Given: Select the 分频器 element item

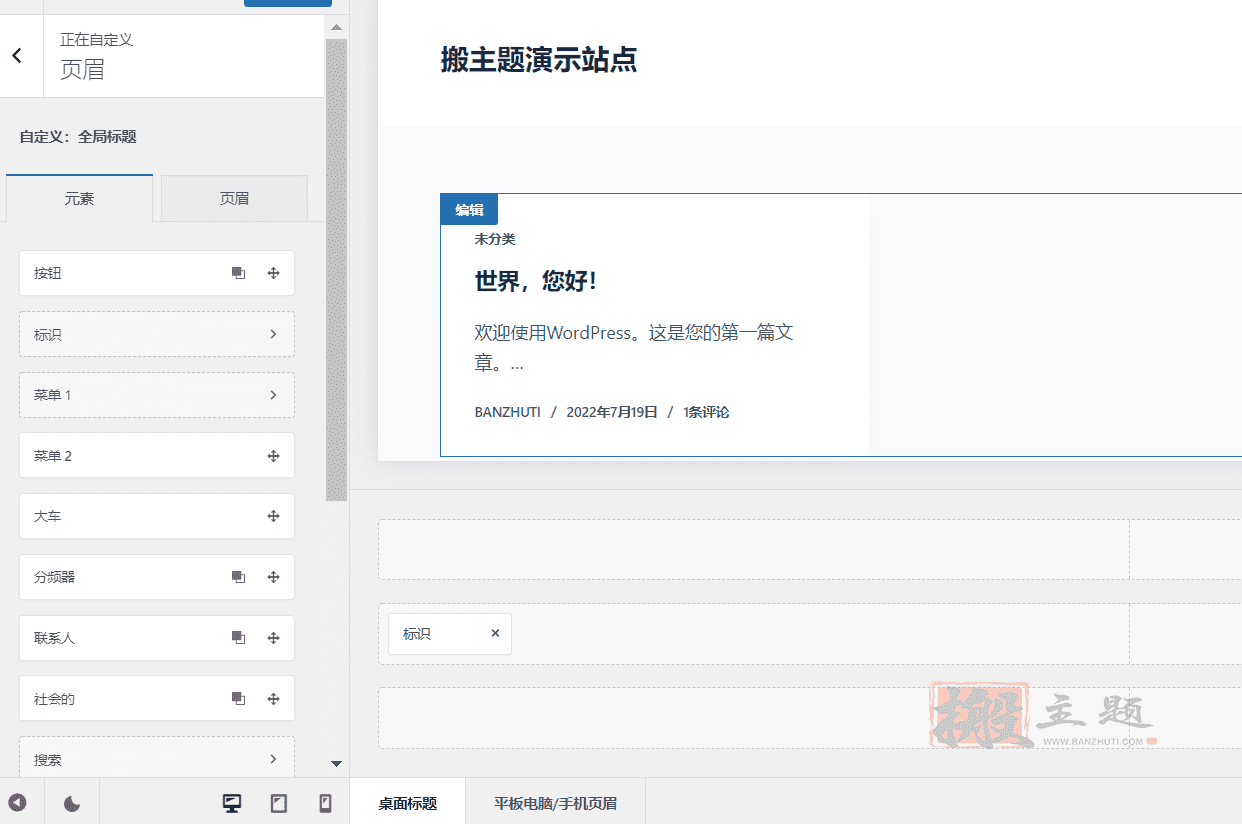Looking at the screenshot, I should tap(157, 577).
